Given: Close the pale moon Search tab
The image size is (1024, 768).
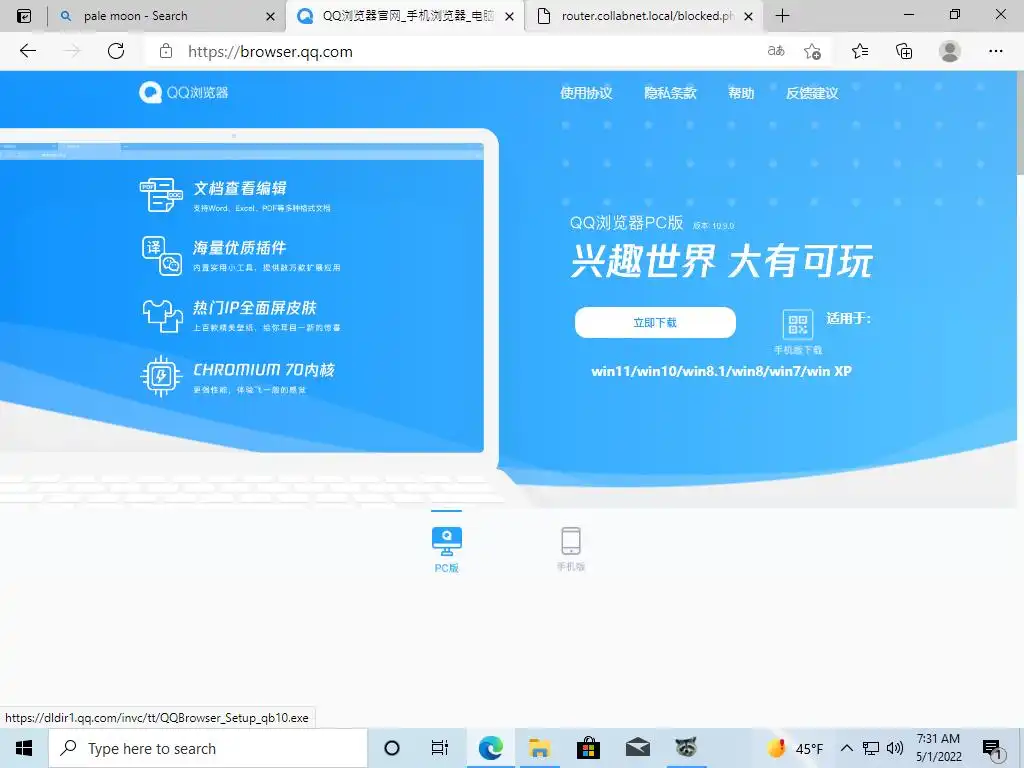Looking at the screenshot, I should [270, 16].
